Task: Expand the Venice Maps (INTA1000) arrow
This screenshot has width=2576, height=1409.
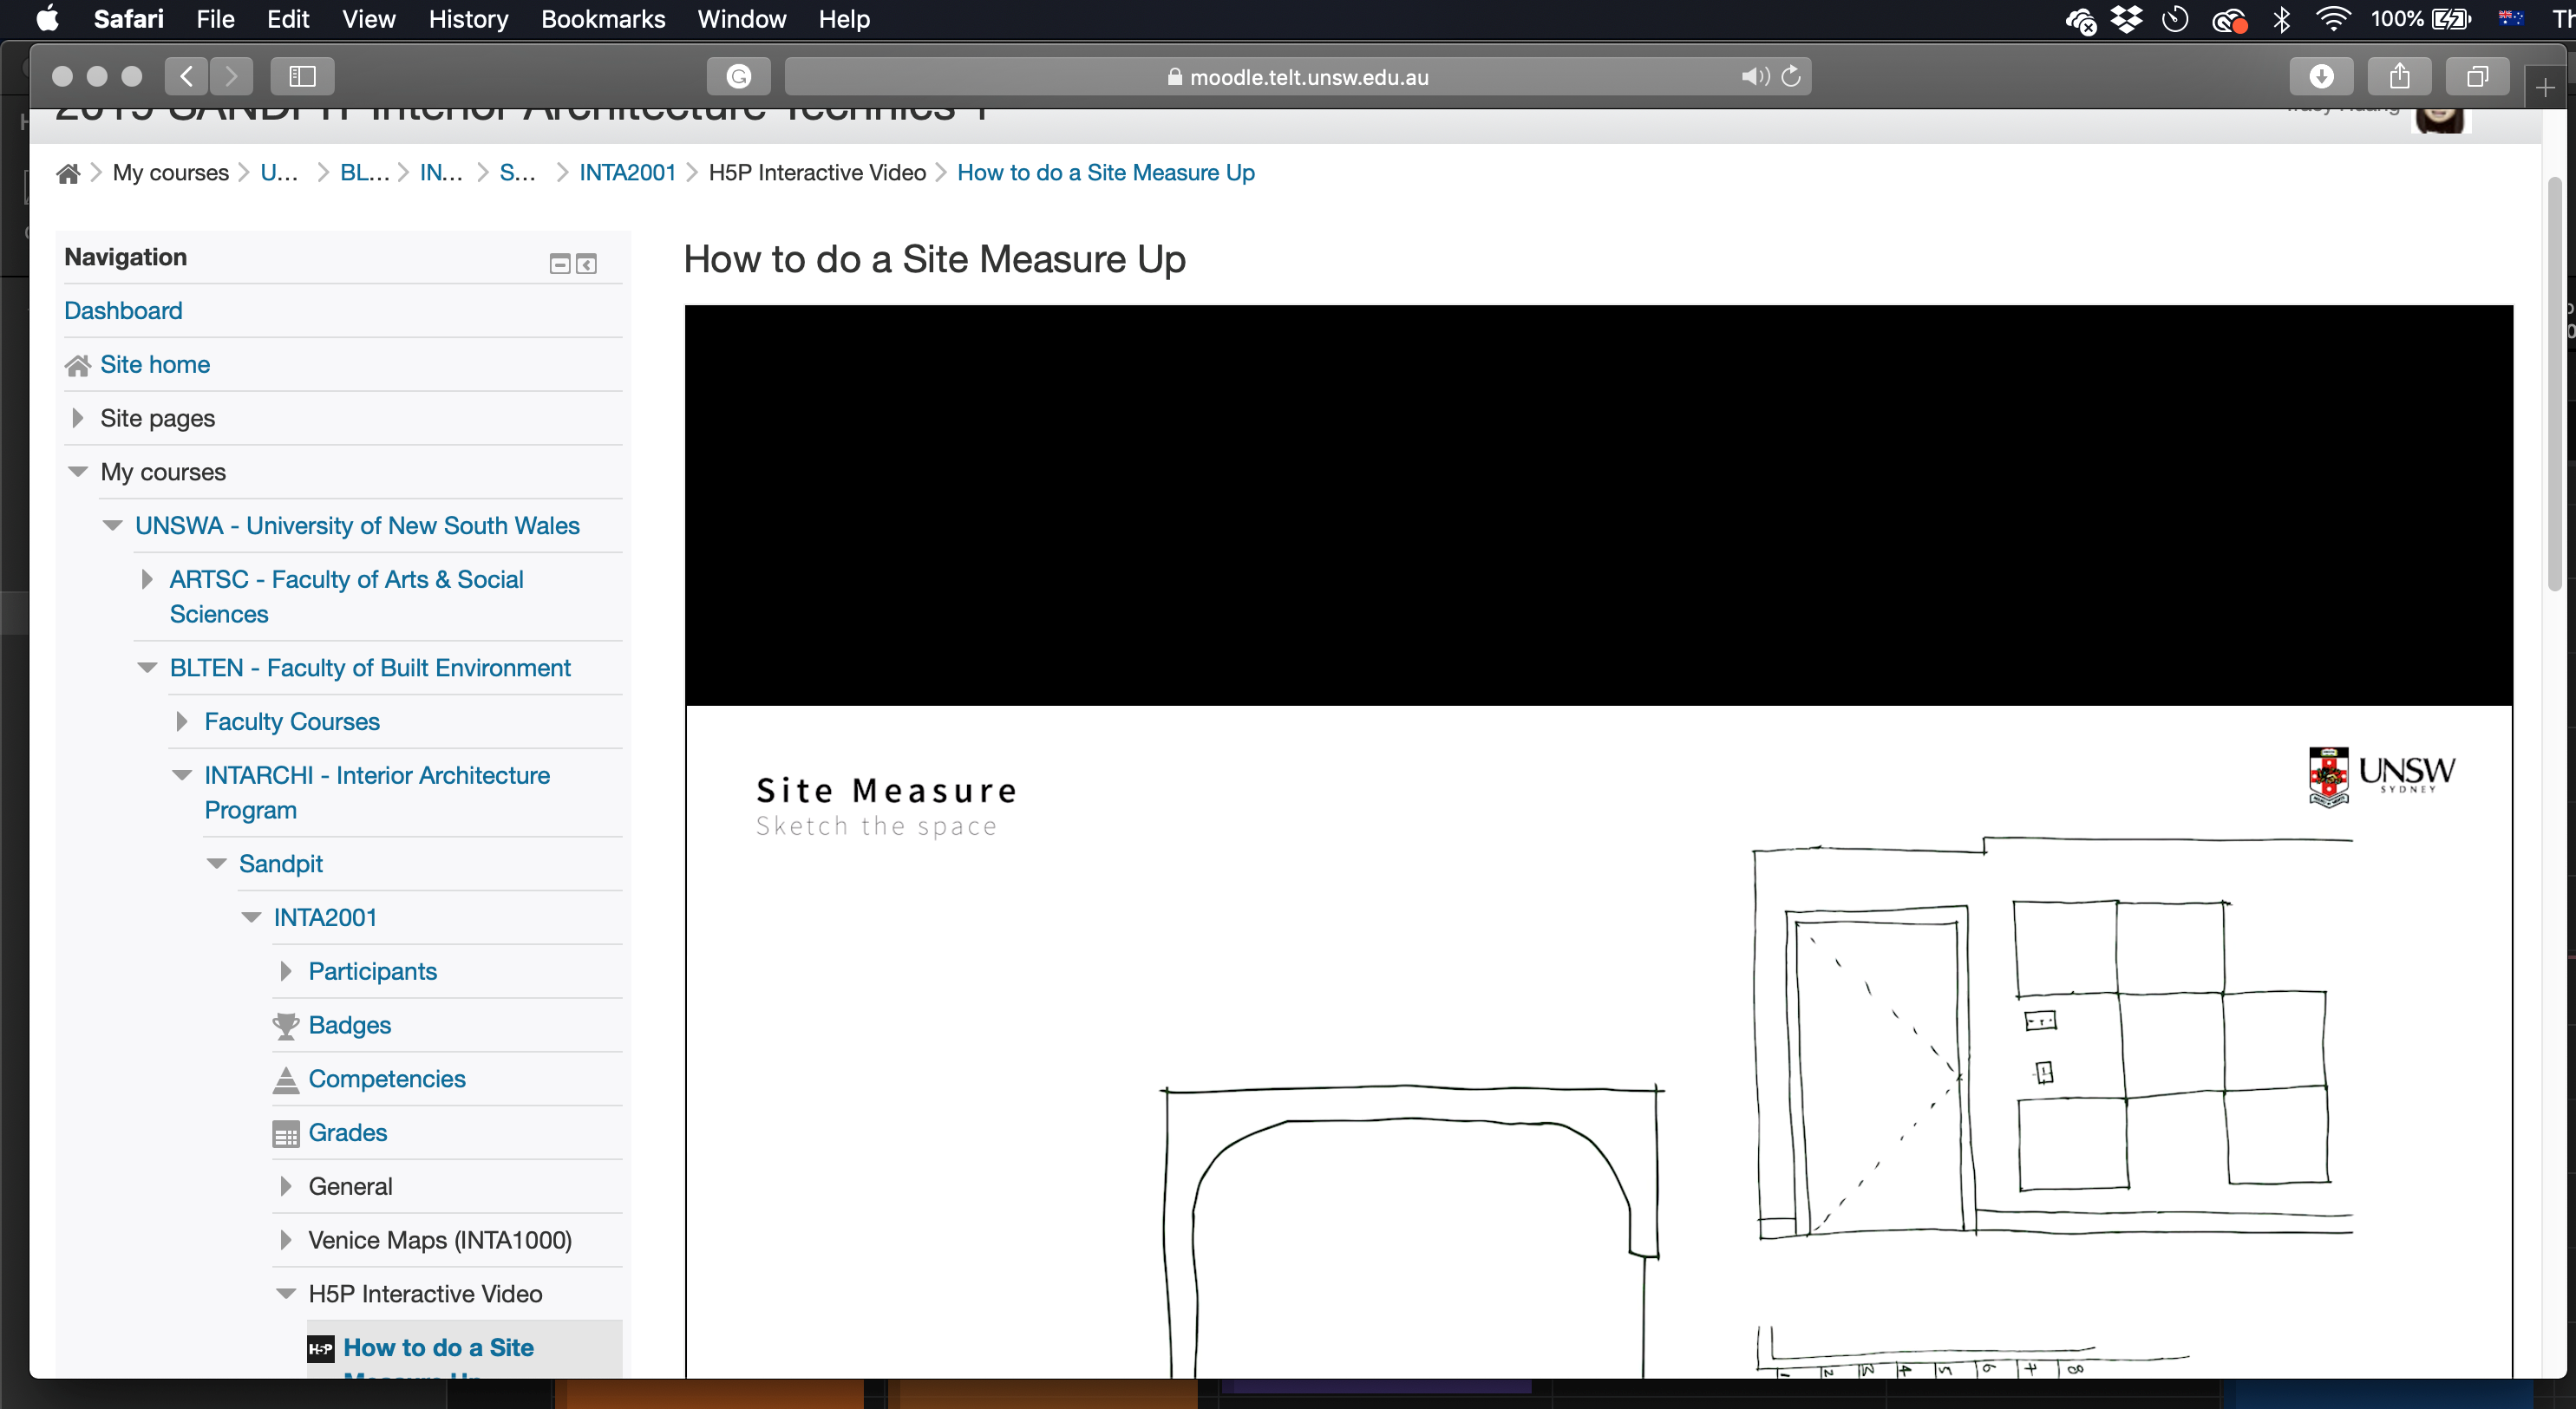Action: (286, 1240)
